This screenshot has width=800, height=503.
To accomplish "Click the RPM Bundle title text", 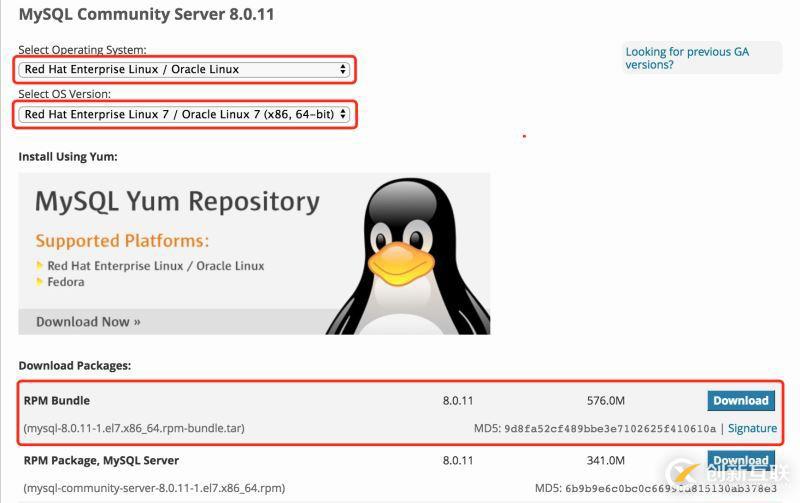I will coord(57,400).
